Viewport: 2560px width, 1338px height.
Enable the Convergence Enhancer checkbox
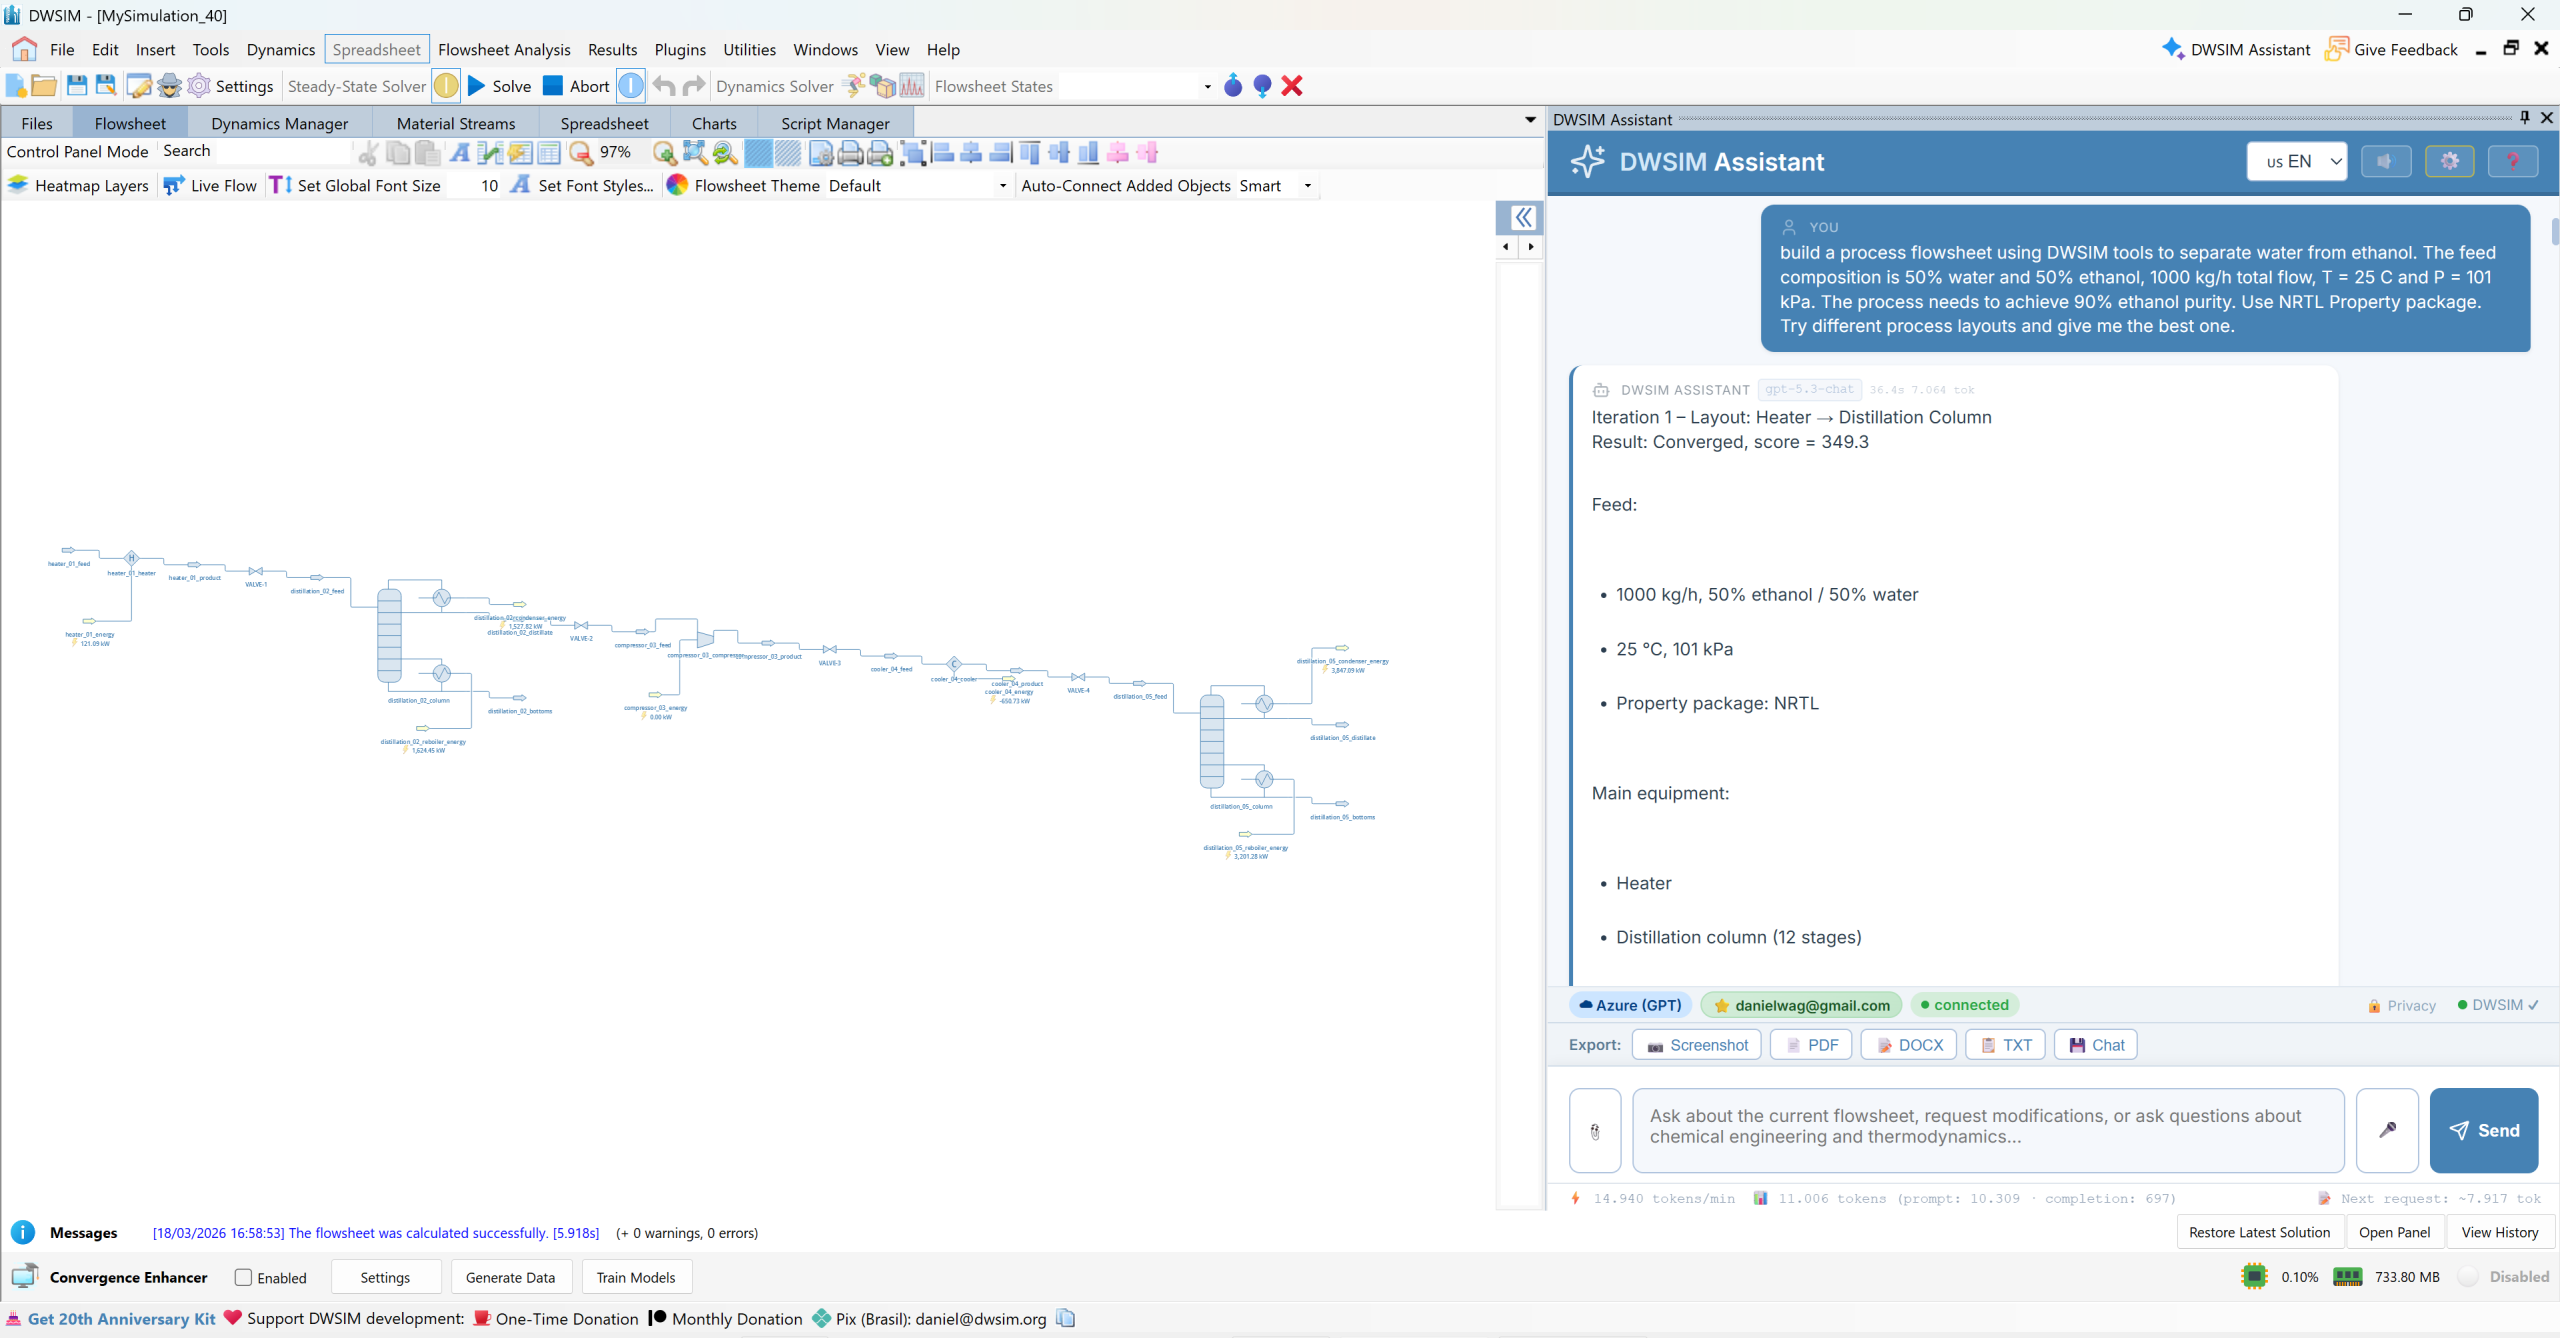[x=243, y=1277]
